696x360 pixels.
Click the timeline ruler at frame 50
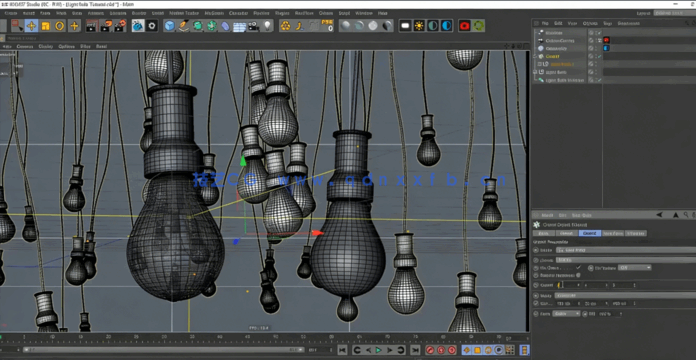(276, 337)
